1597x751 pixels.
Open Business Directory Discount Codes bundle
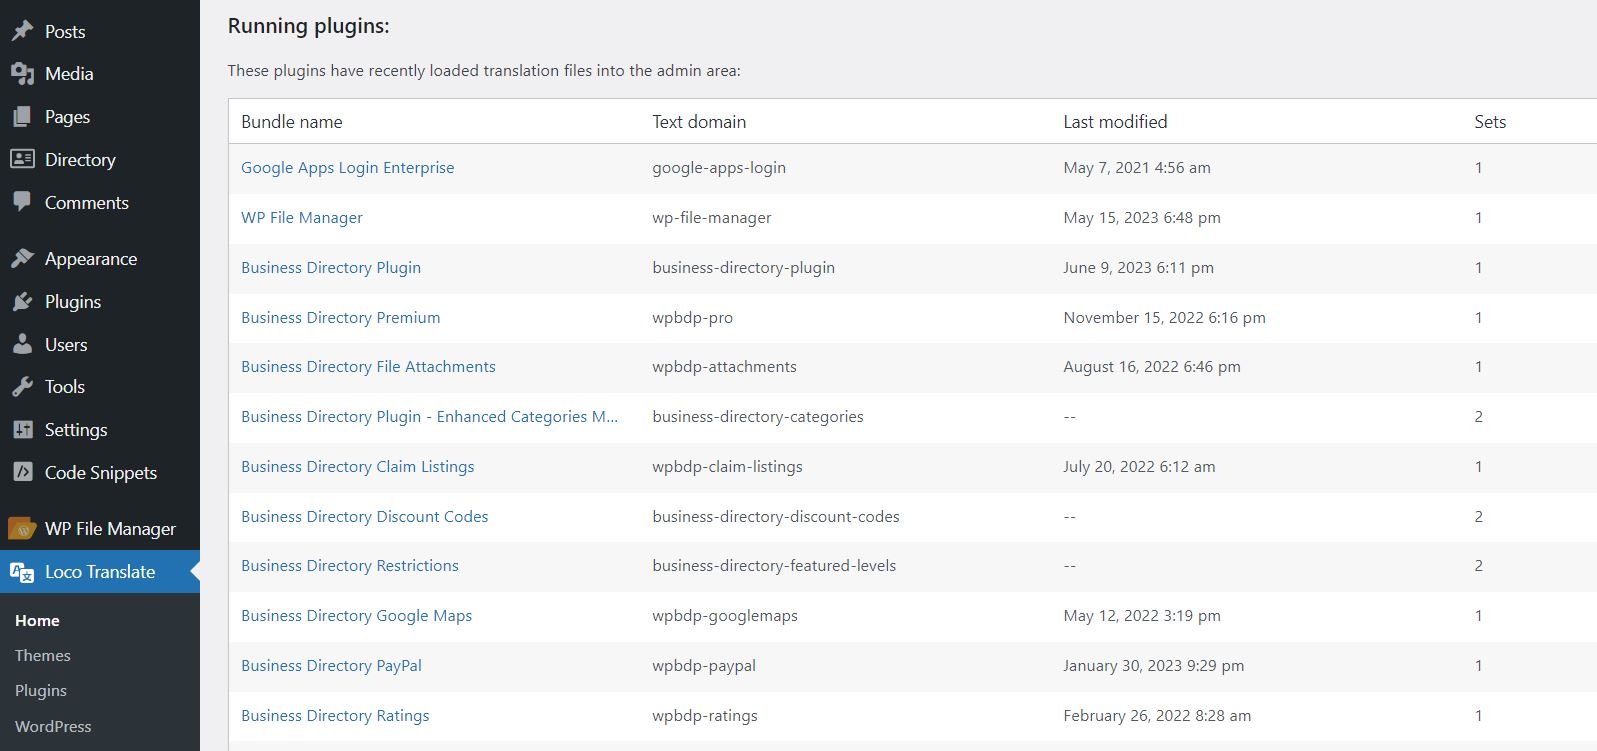point(365,517)
